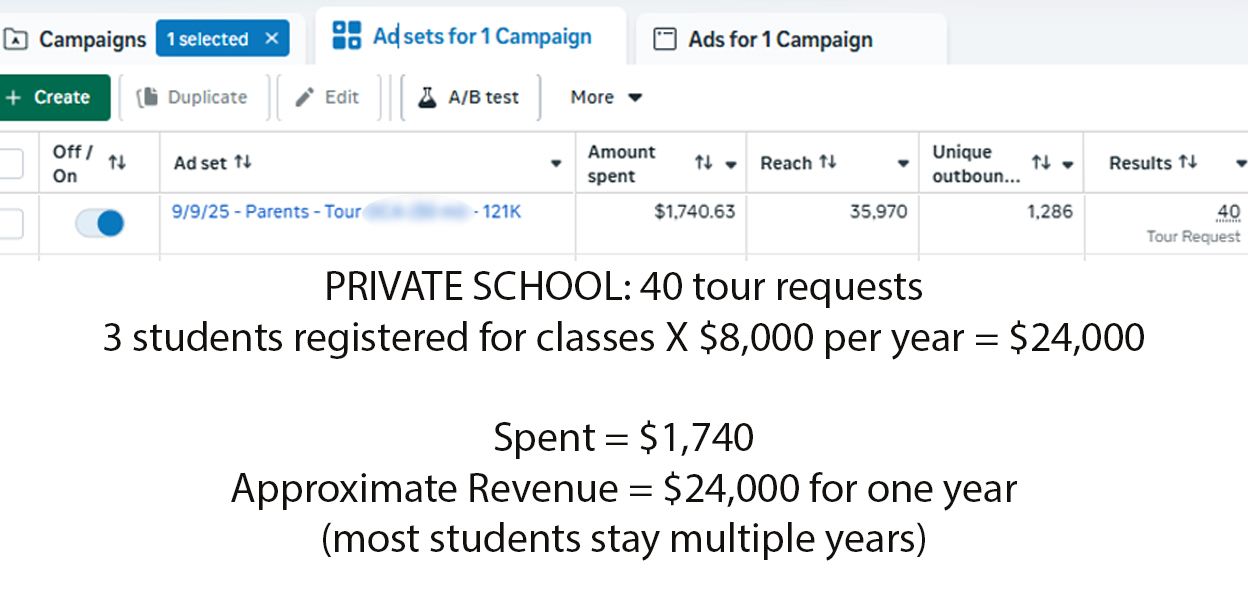Click the Campaigns folder icon

[x=15, y=40]
